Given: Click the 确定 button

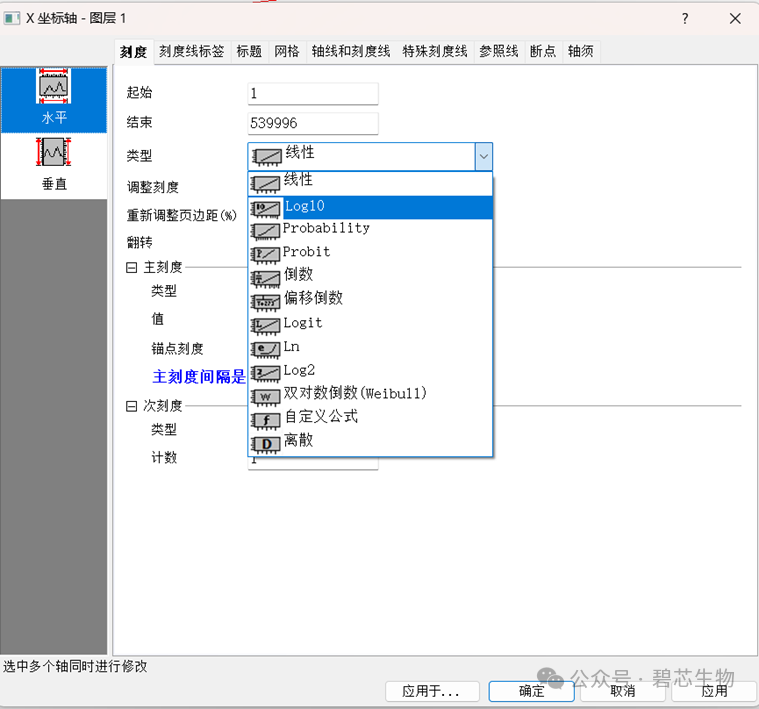Looking at the screenshot, I should [531, 691].
